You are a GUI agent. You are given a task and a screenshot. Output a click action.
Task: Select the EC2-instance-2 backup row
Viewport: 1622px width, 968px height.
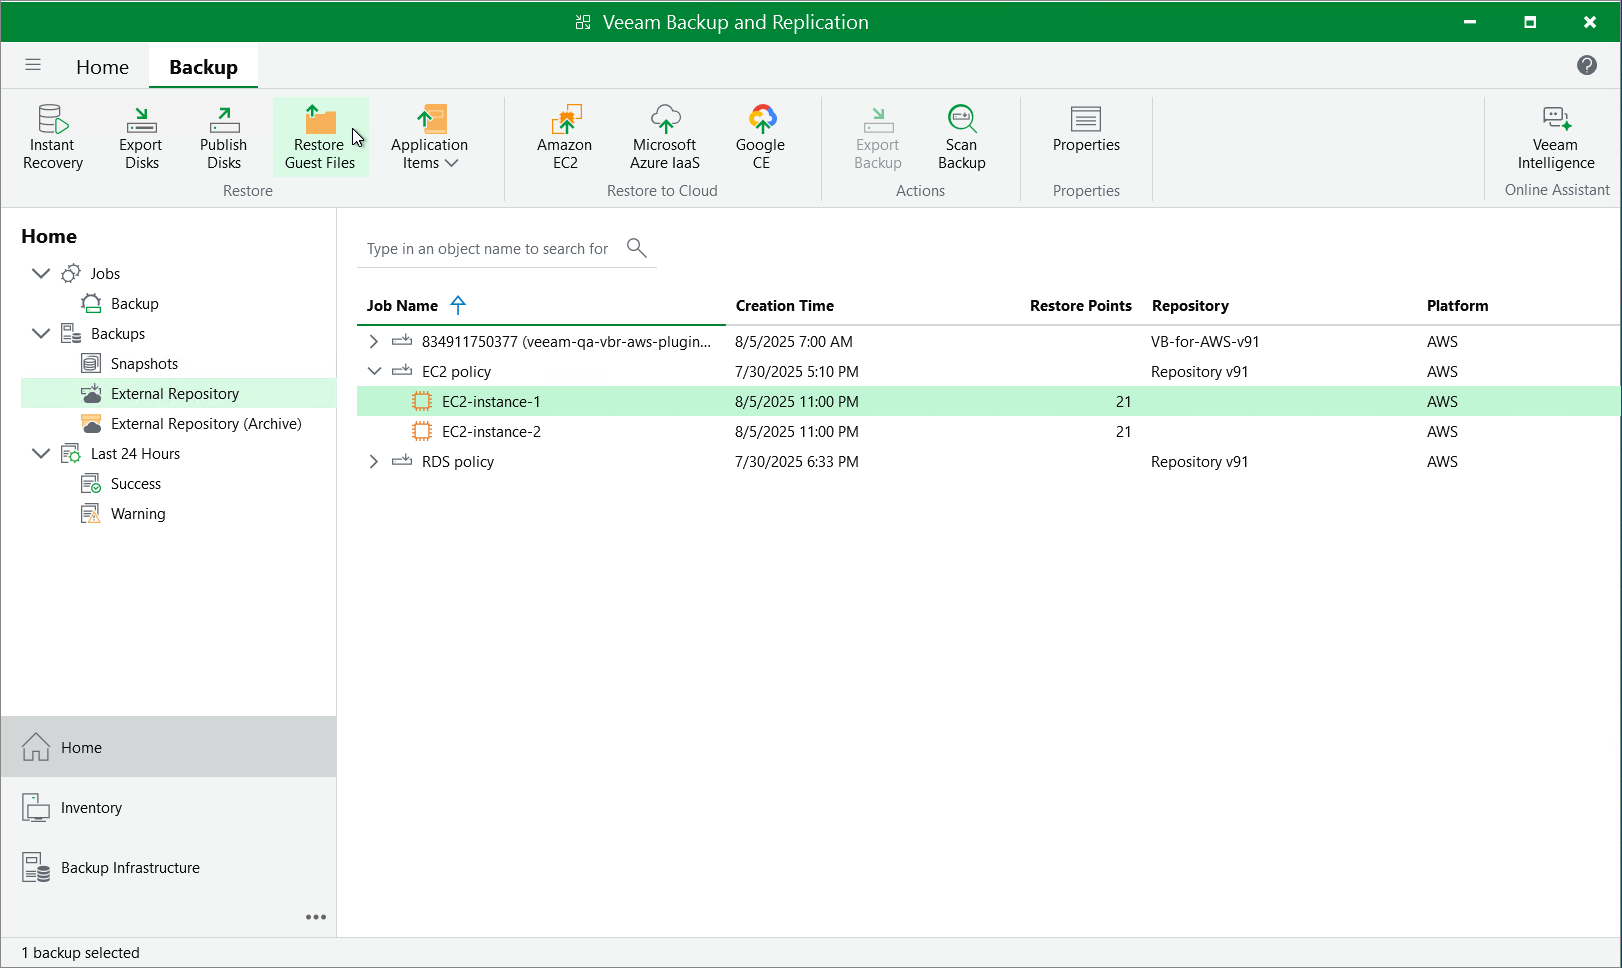[x=491, y=431]
